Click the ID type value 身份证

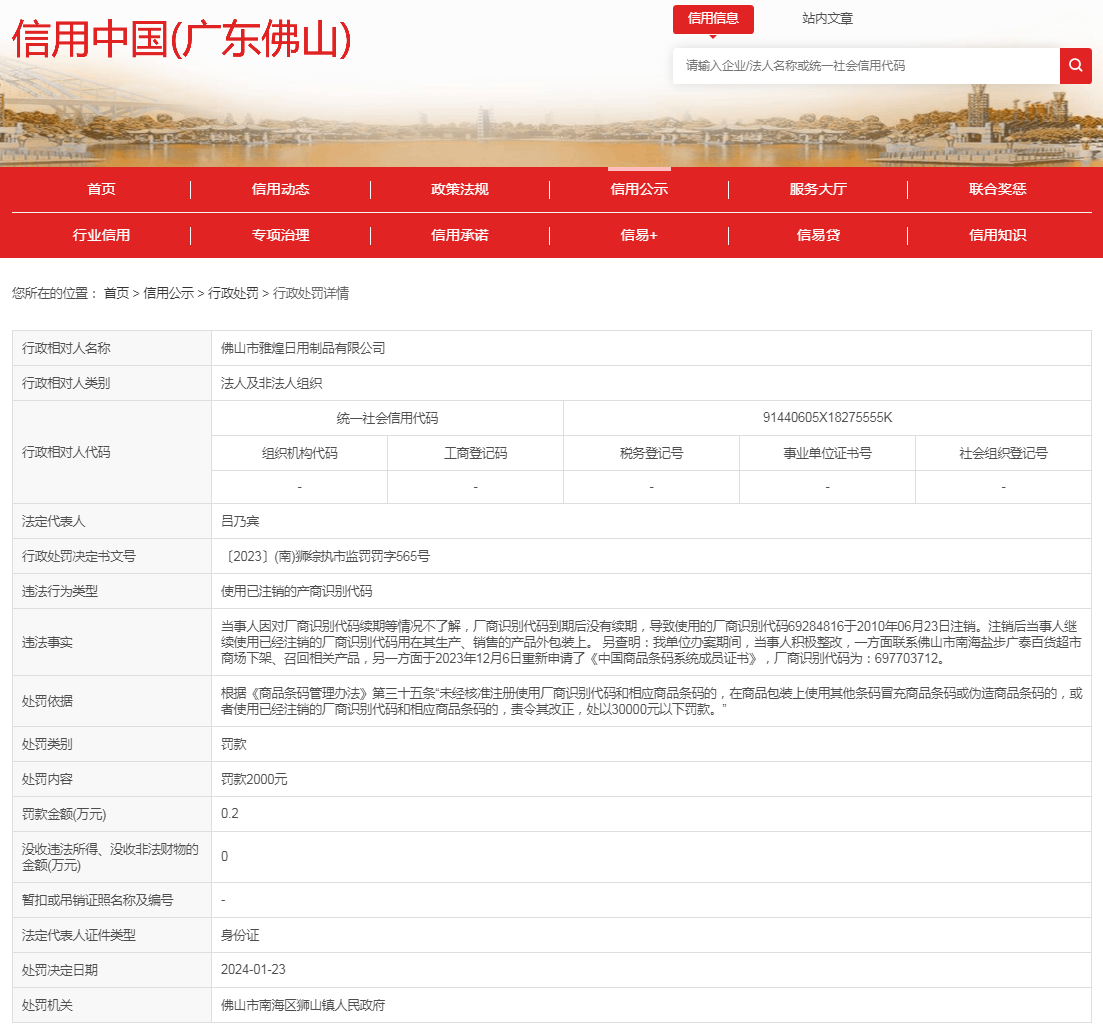(x=240, y=935)
